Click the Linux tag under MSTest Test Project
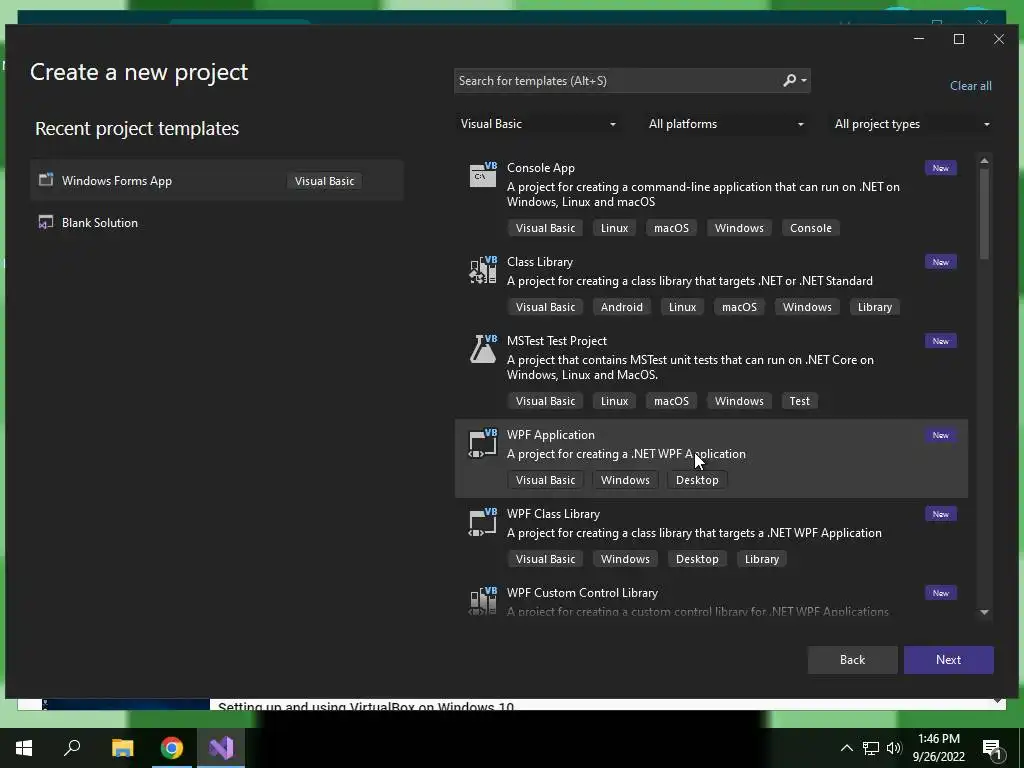1024x768 pixels. [615, 401]
